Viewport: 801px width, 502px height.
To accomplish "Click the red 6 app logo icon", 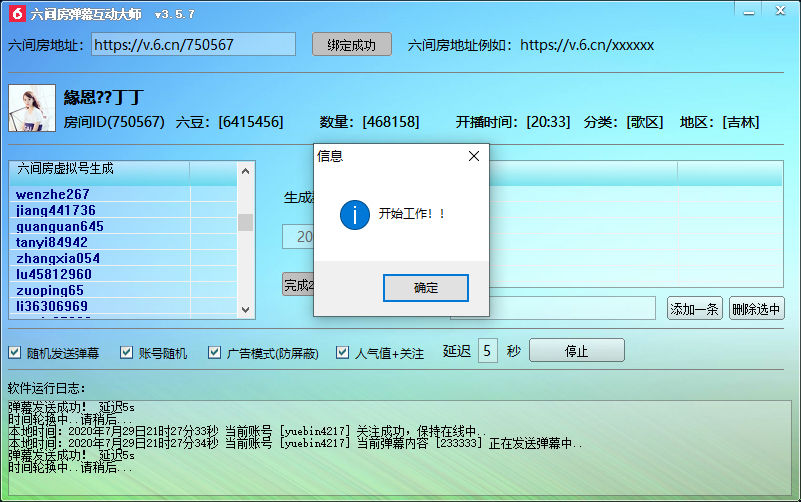I will [x=17, y=13].
